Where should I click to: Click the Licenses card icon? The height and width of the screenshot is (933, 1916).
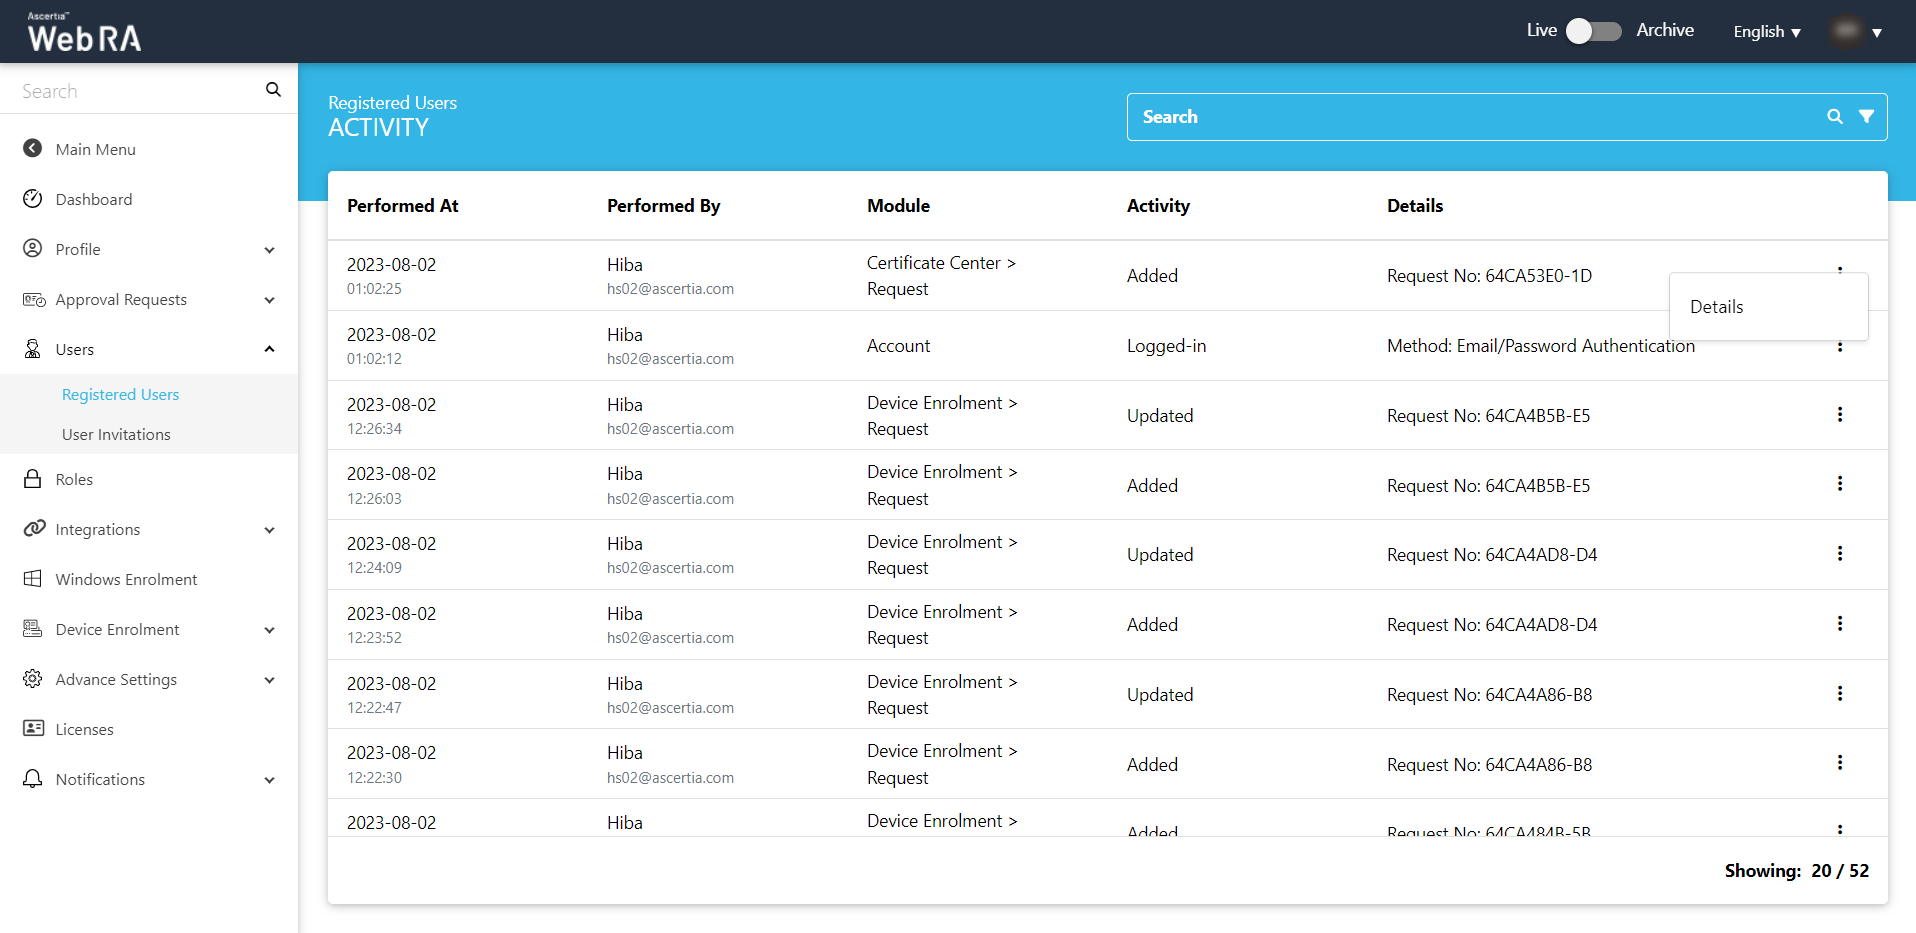[33, 729]
